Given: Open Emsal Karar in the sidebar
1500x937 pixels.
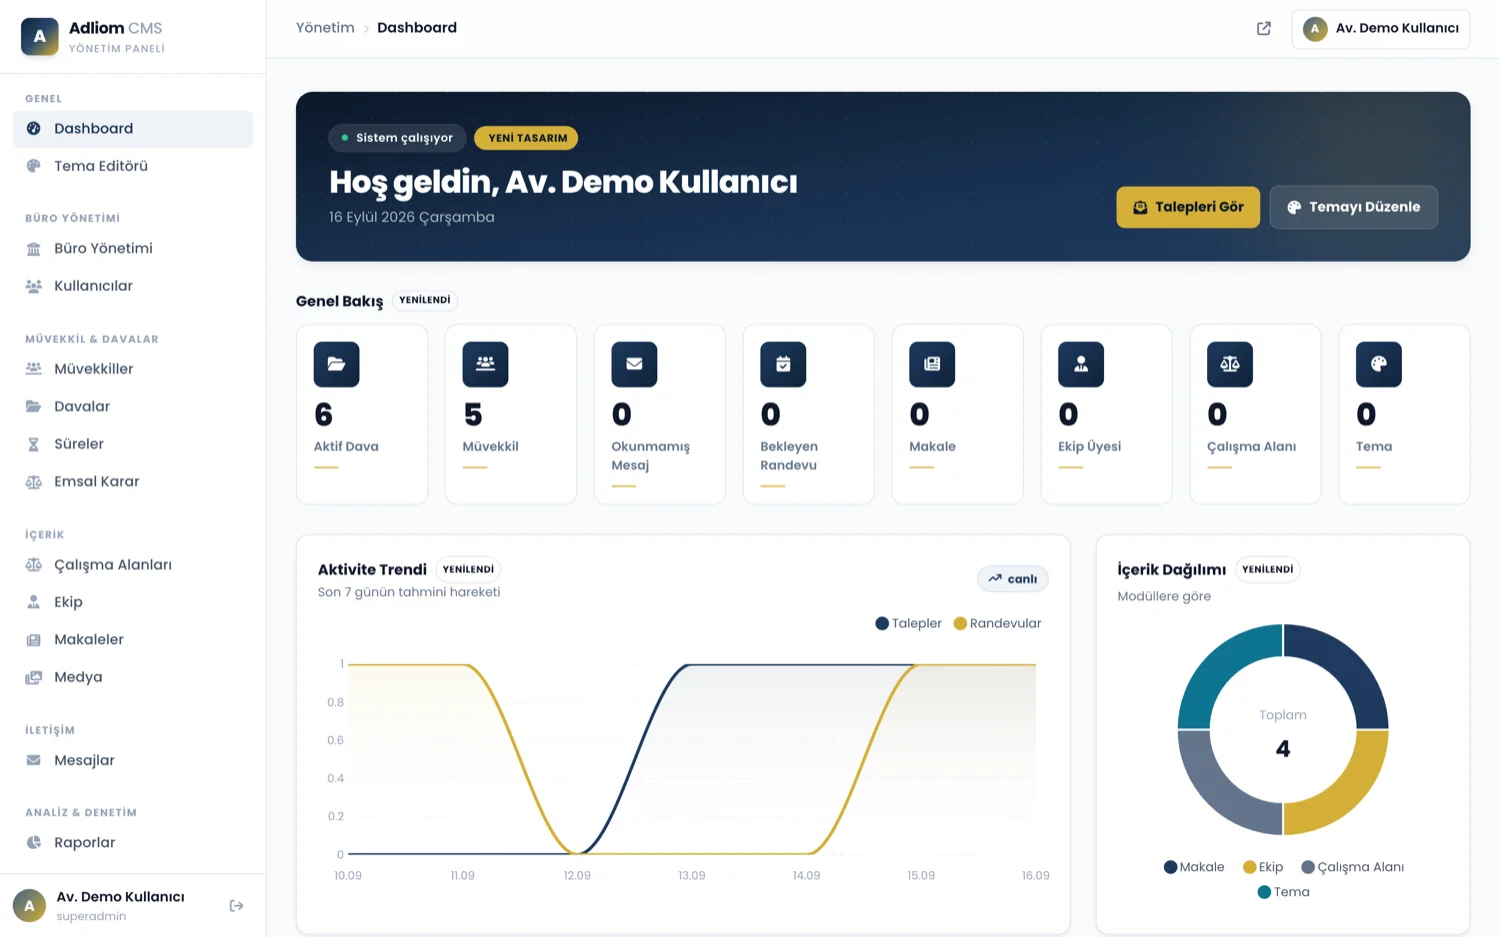Looking at the screenshot, I should click(133, 482).
